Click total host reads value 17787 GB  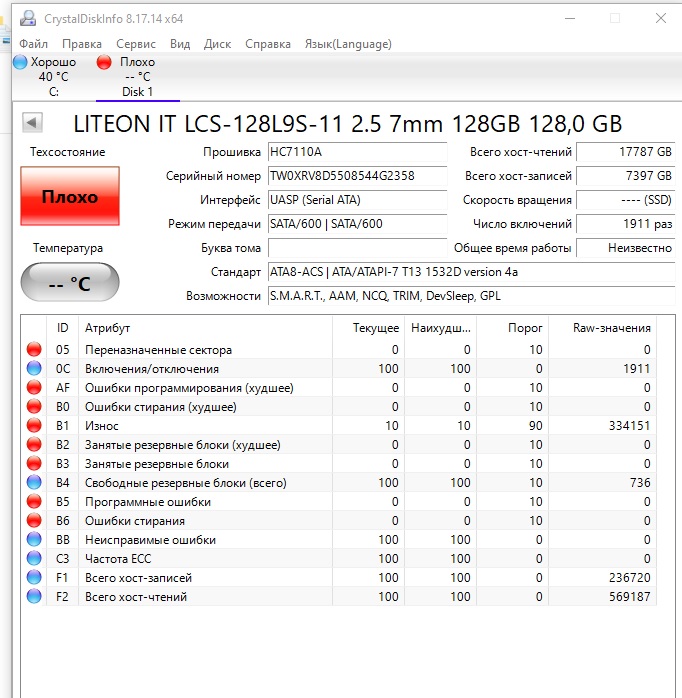(625, 152)
